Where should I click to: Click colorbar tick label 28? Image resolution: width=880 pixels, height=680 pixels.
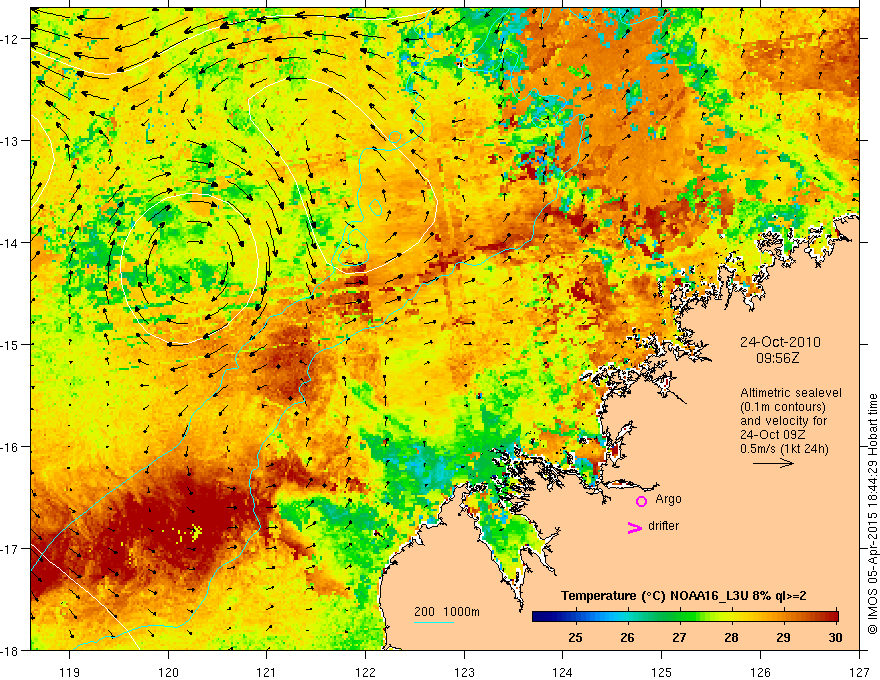coord(731,637)
